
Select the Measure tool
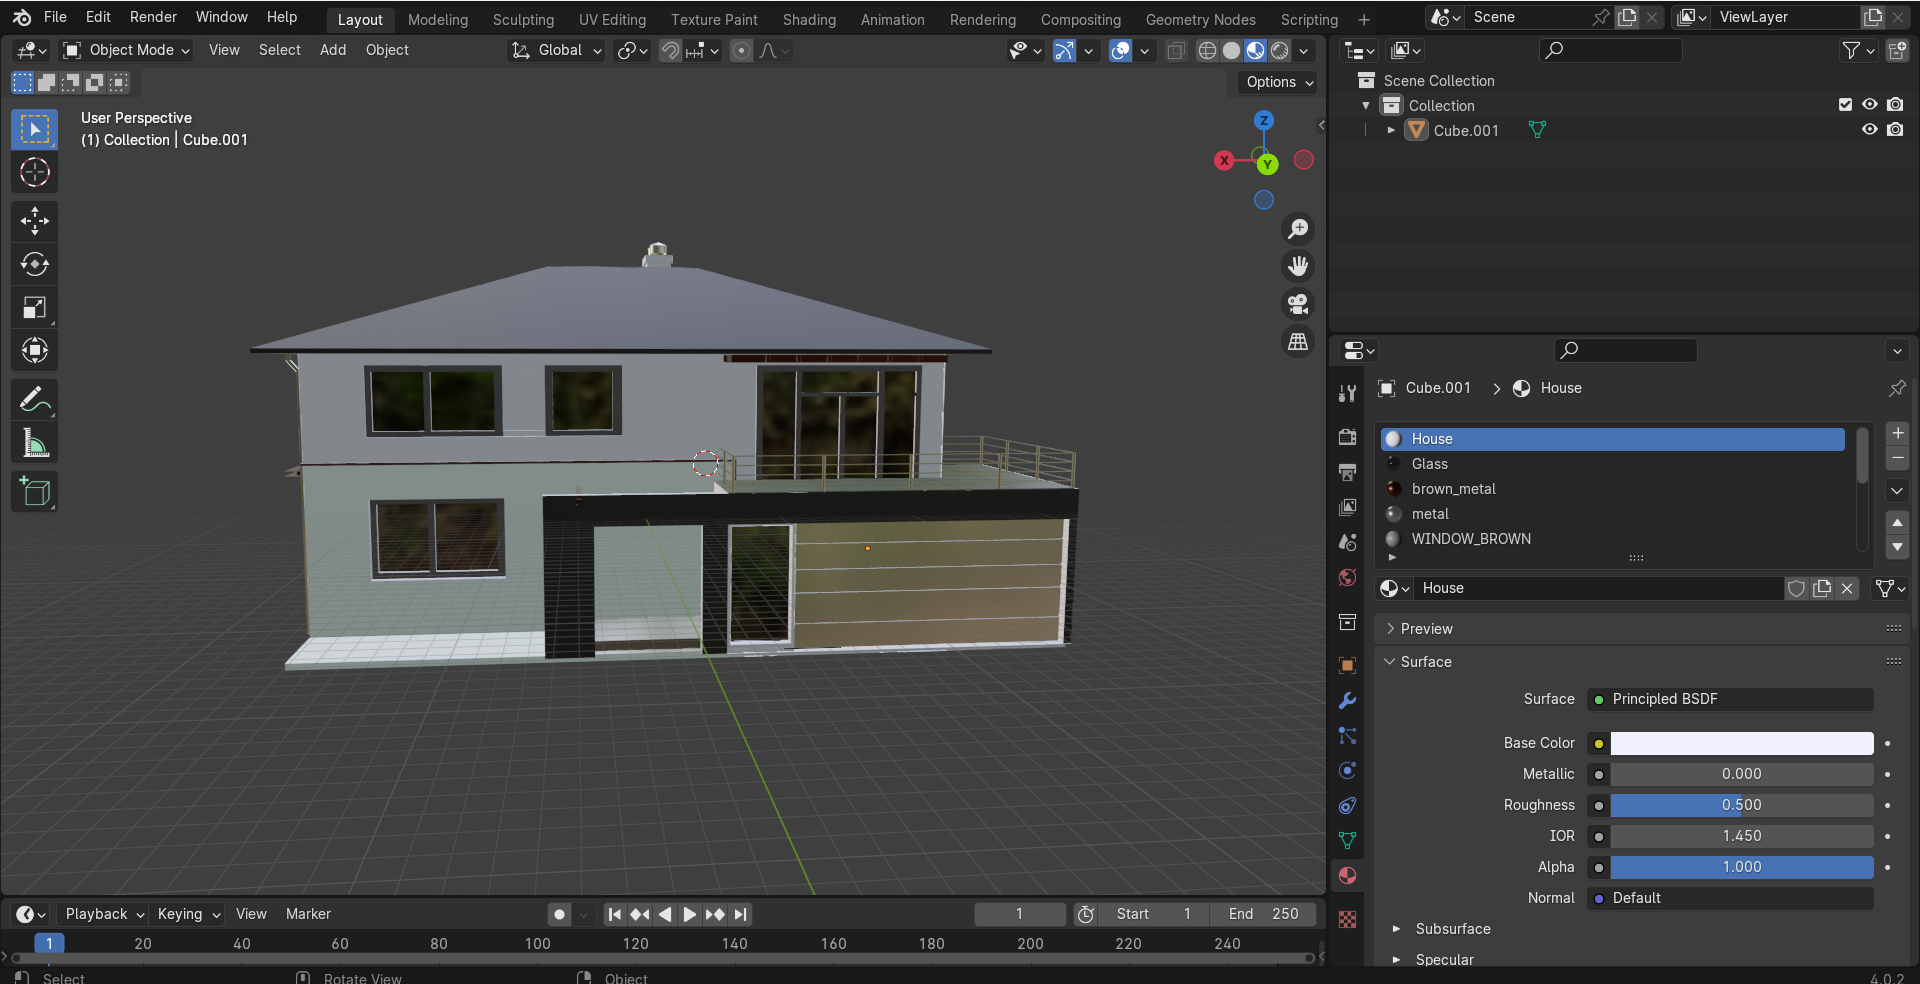pyautogui.click(x=34, y=442)
